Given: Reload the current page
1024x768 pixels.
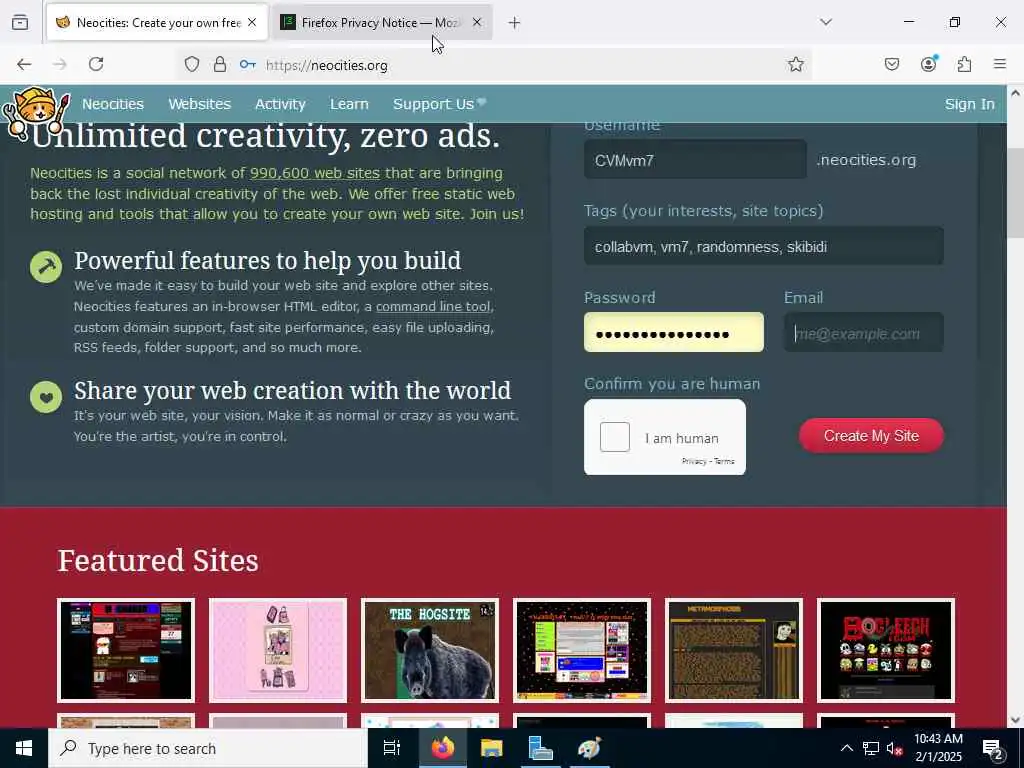Looking at the screenshot, I should tap(96, 64).
